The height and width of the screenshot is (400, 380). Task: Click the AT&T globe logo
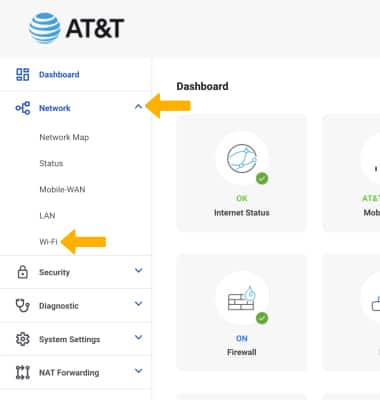pyautogui.click(x=44, y=28)
